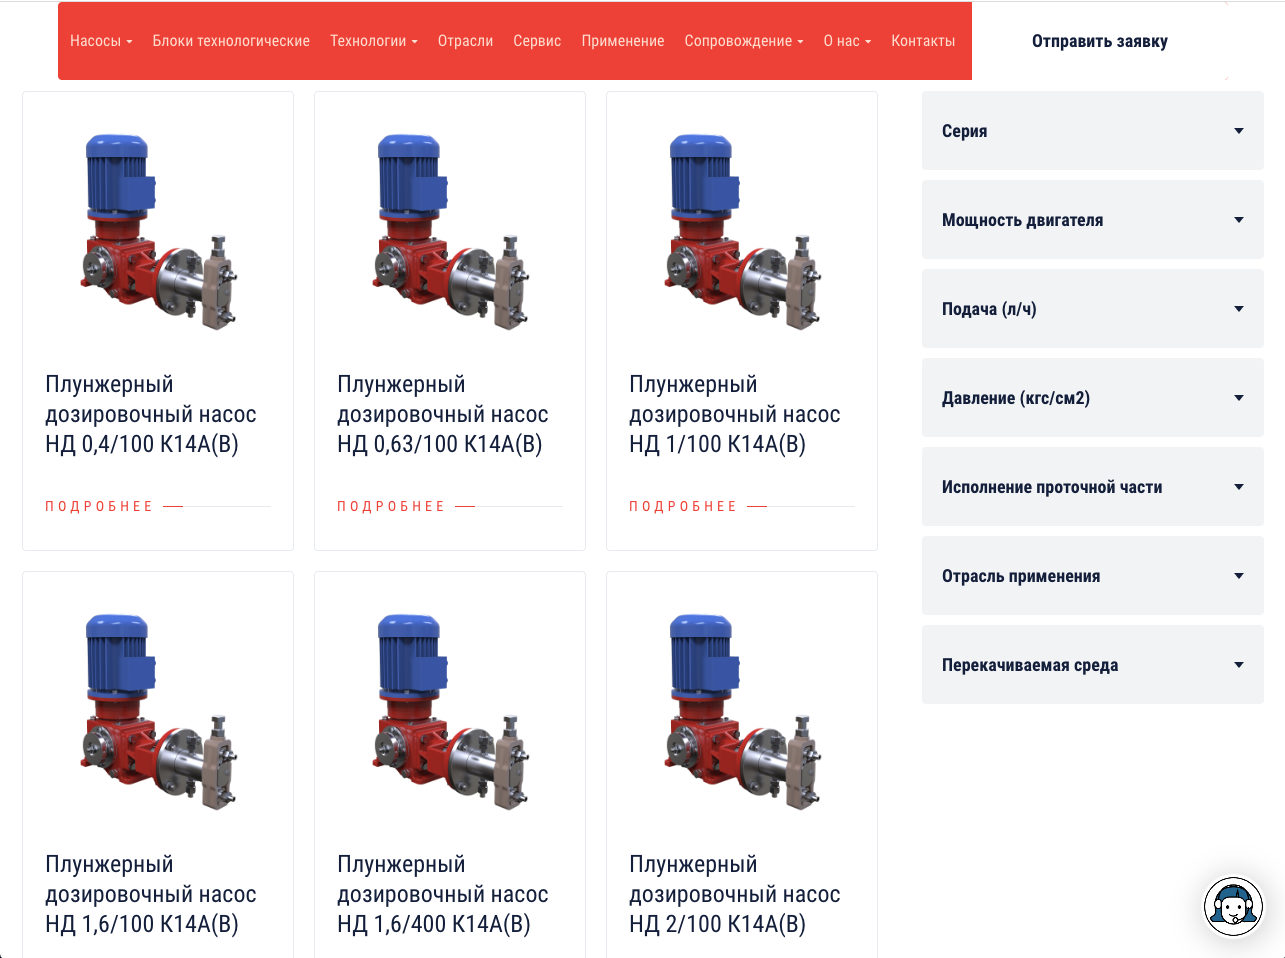
Task: Open the НД 2/100 К14А(В) pump image
Action: (x=742, y=711)
